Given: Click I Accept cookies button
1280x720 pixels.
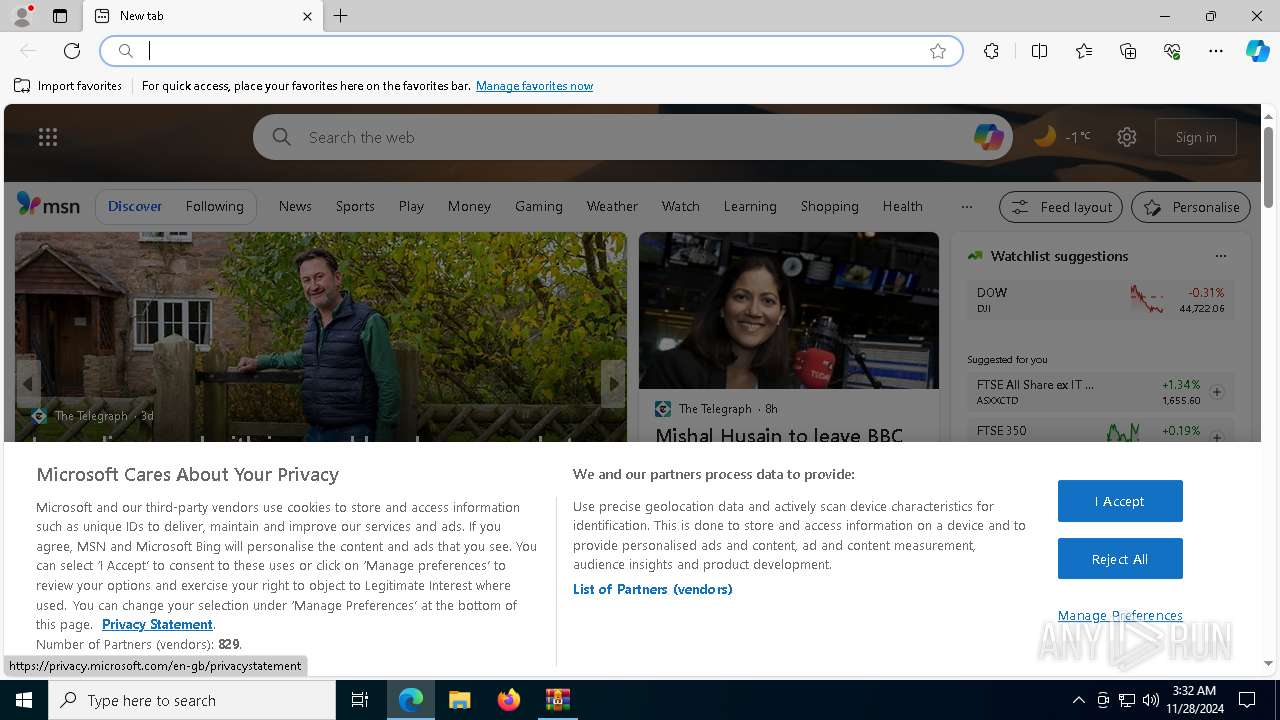Looking at the screenshot, I should pos(1120,501).
